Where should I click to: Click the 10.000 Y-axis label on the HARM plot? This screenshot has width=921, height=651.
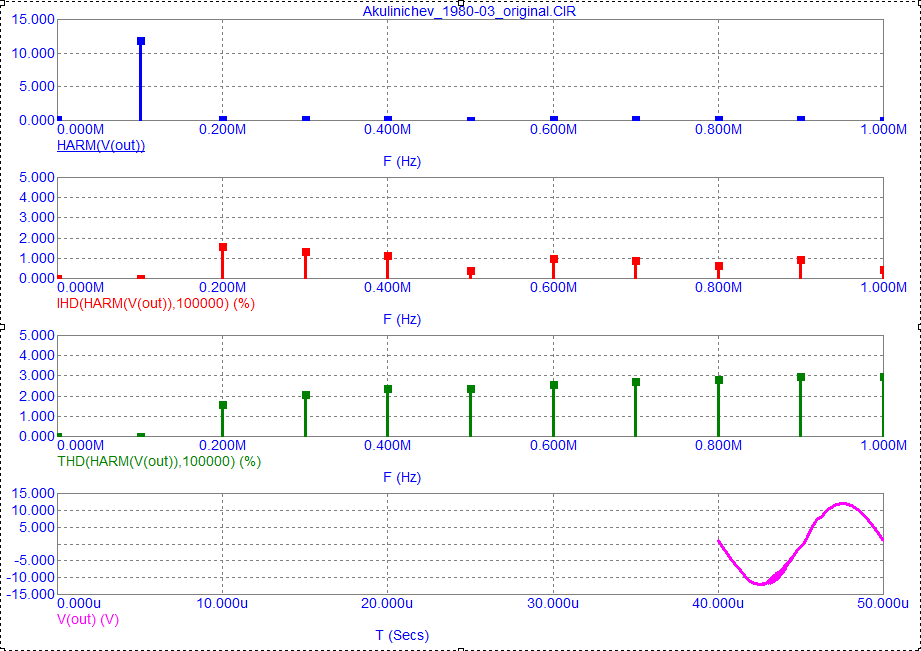click(x=33, y=53)
